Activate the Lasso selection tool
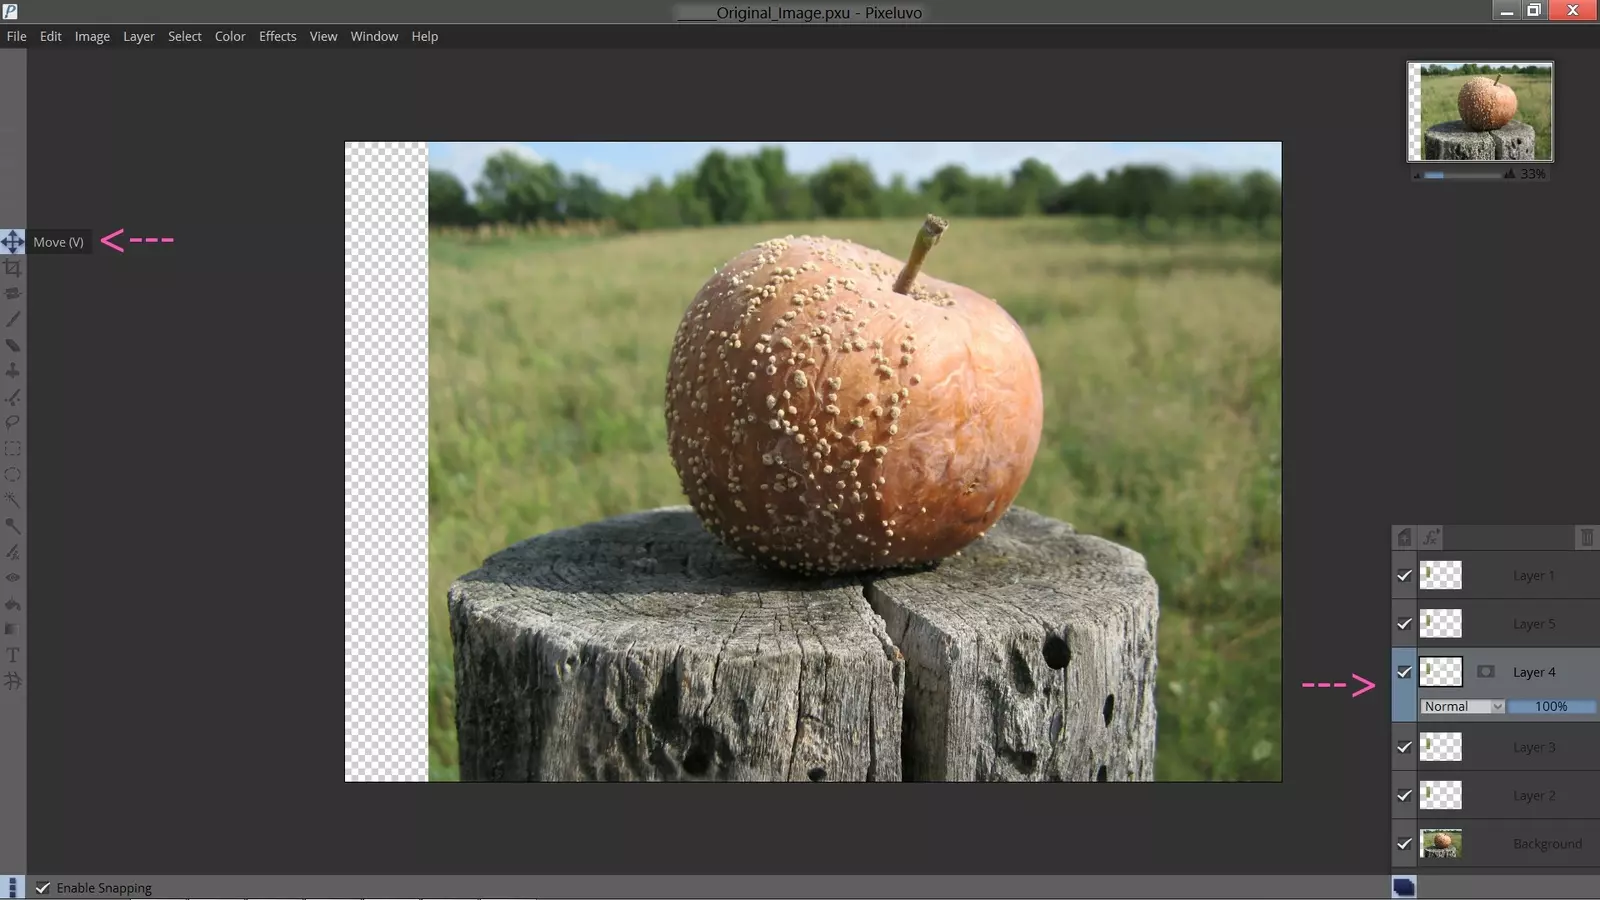 (12, 423)
